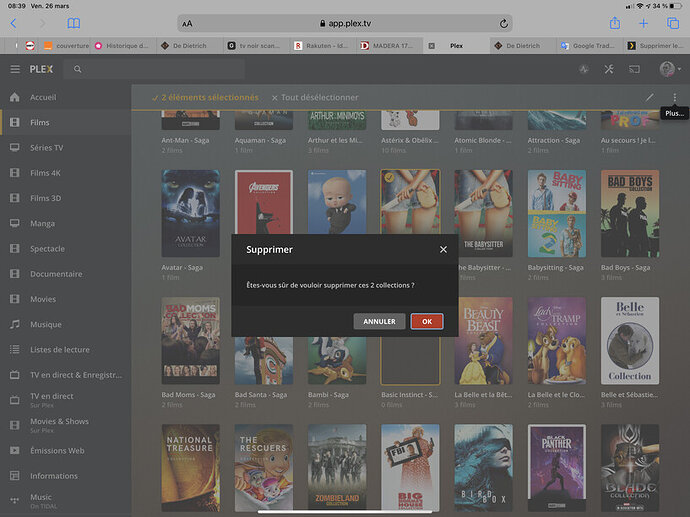The height and width of the screenshot is (517, 690).
Task: Open Safari share sheet icon
Action: (x=615, y=23)
